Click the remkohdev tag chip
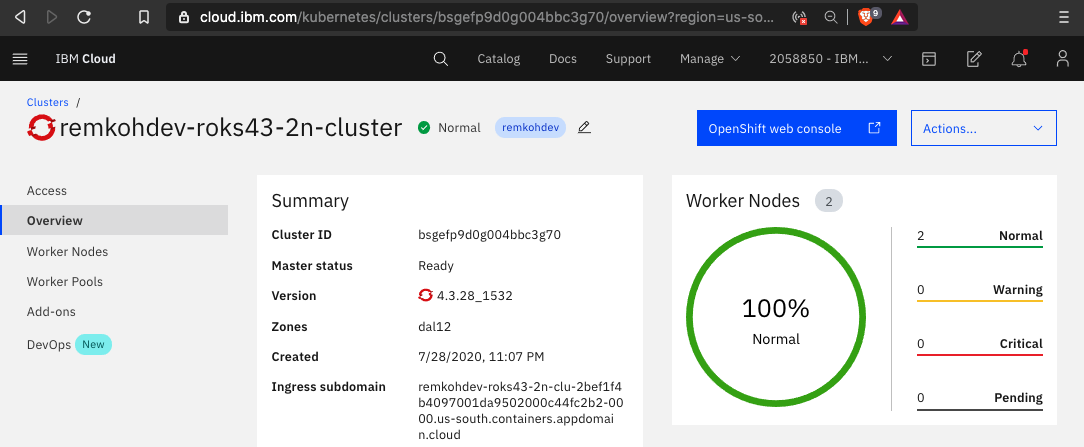Image resolution: width=1084 pixels, height=447 pixels. pos(530,127)
